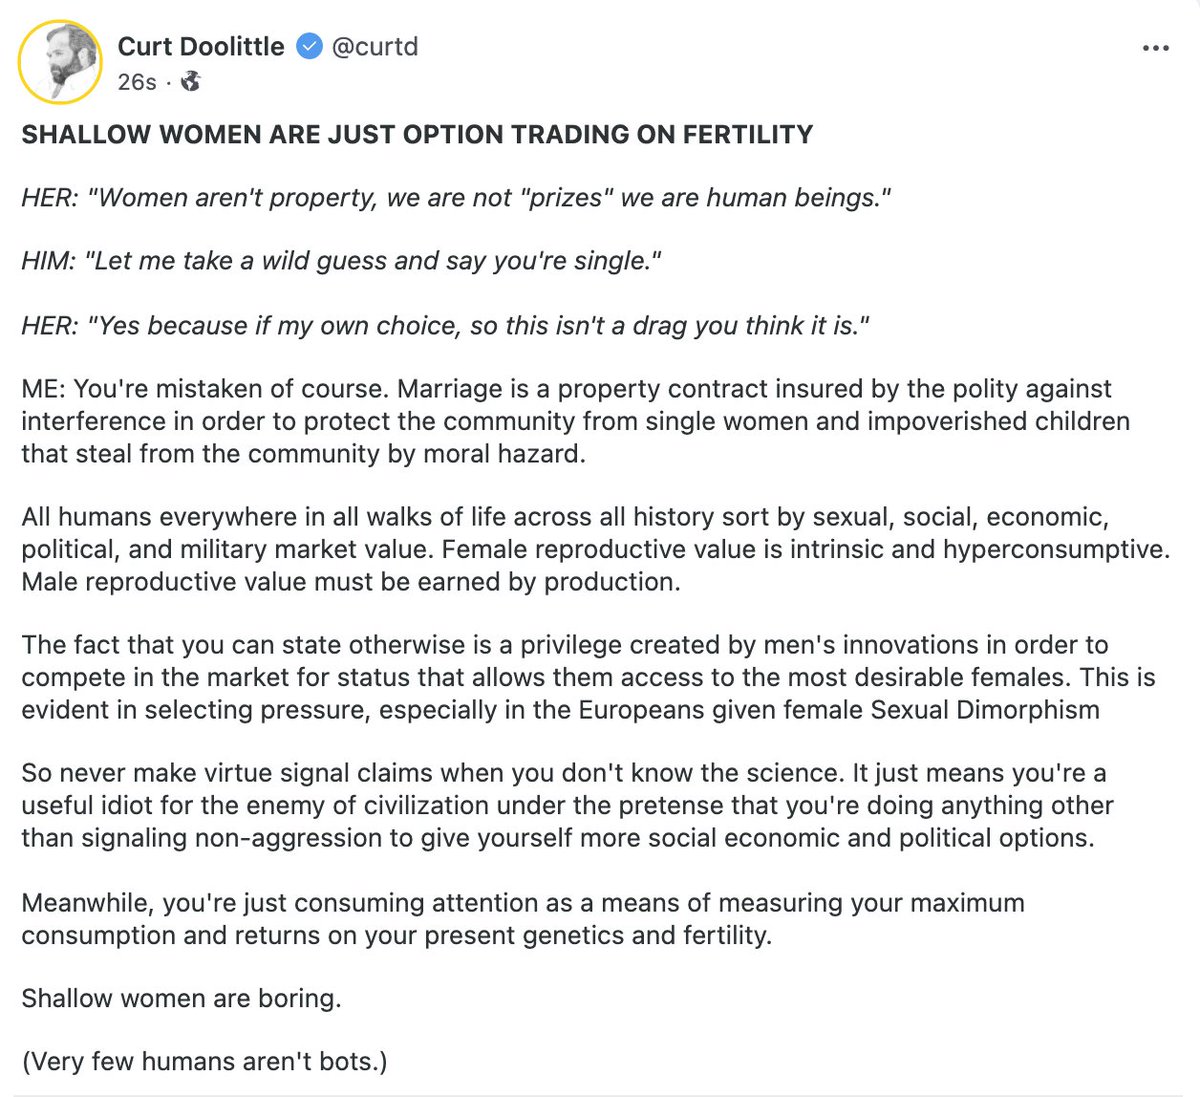Click the paragraph starting "All humans everywhere"
The height and width of the screenshot is (1097, 1200).
tap(595, 549)
